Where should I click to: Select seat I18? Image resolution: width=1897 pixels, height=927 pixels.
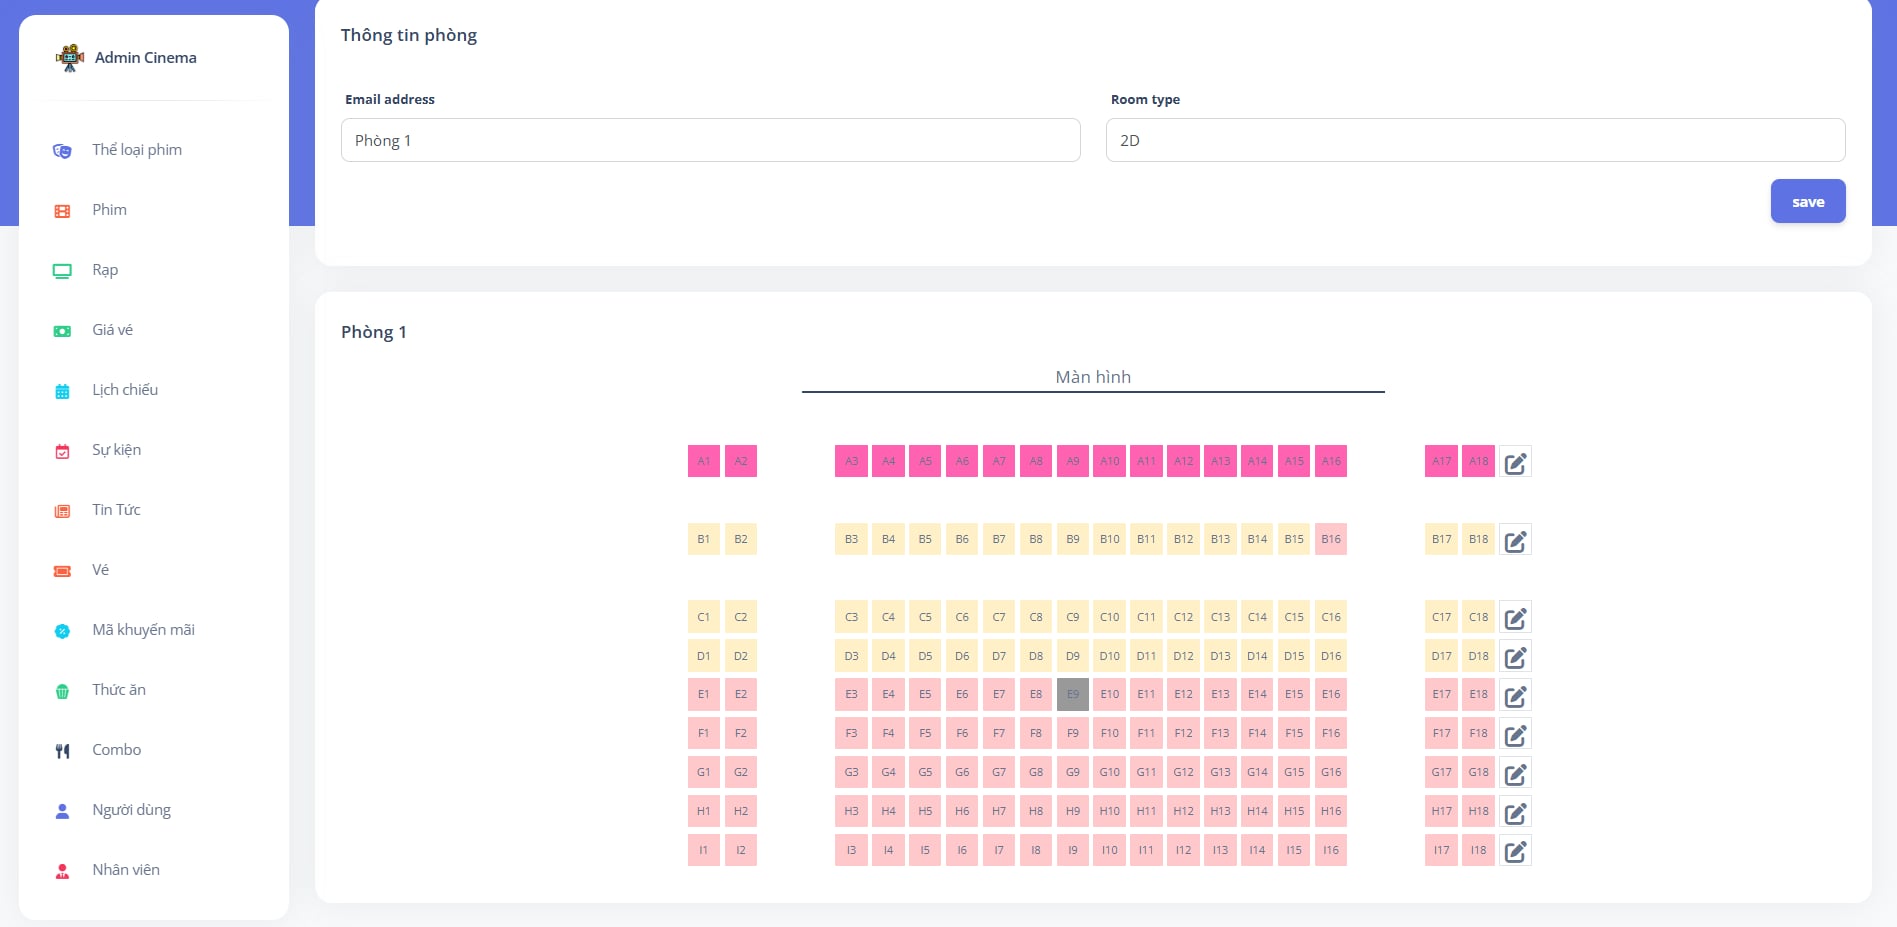coord(1478,850)
